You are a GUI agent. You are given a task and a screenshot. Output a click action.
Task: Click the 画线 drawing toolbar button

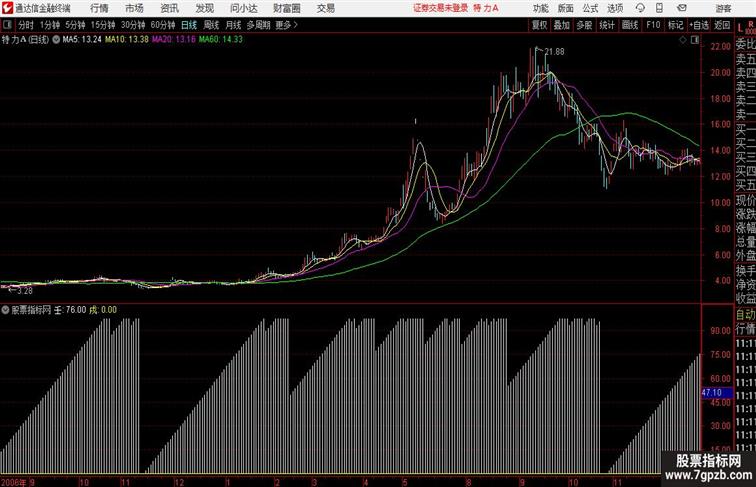(x=630, y=25)
